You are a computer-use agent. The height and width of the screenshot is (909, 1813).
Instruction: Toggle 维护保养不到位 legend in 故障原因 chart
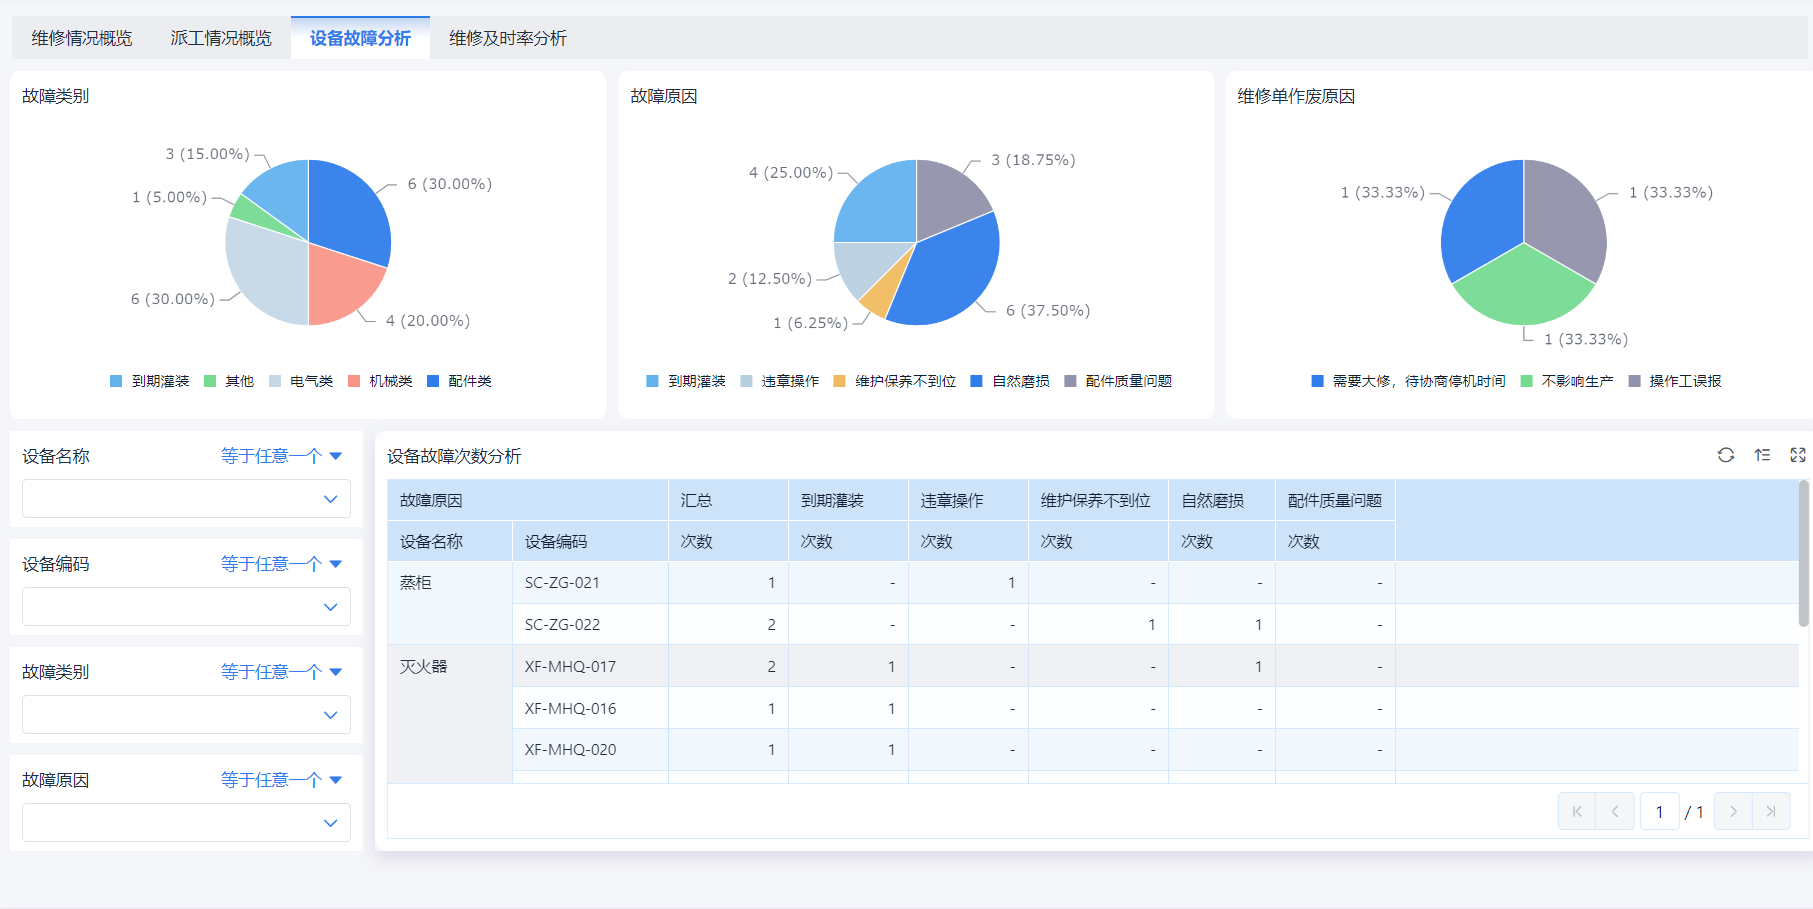pos(895,381)
